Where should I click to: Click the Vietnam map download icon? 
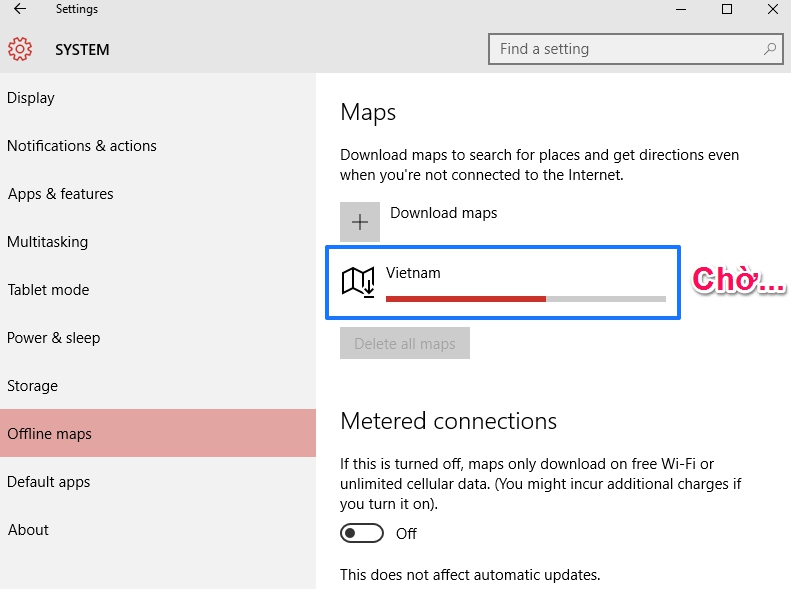click(358, 282)
